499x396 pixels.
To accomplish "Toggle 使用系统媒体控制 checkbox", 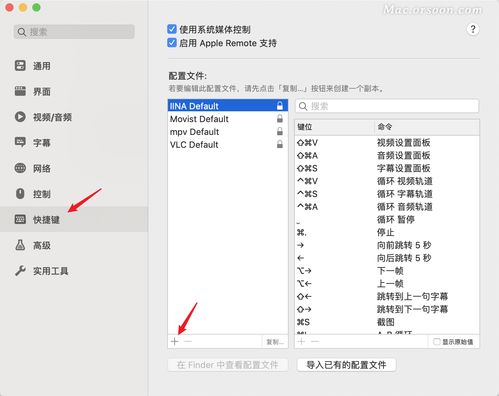I will coord(172,29).
